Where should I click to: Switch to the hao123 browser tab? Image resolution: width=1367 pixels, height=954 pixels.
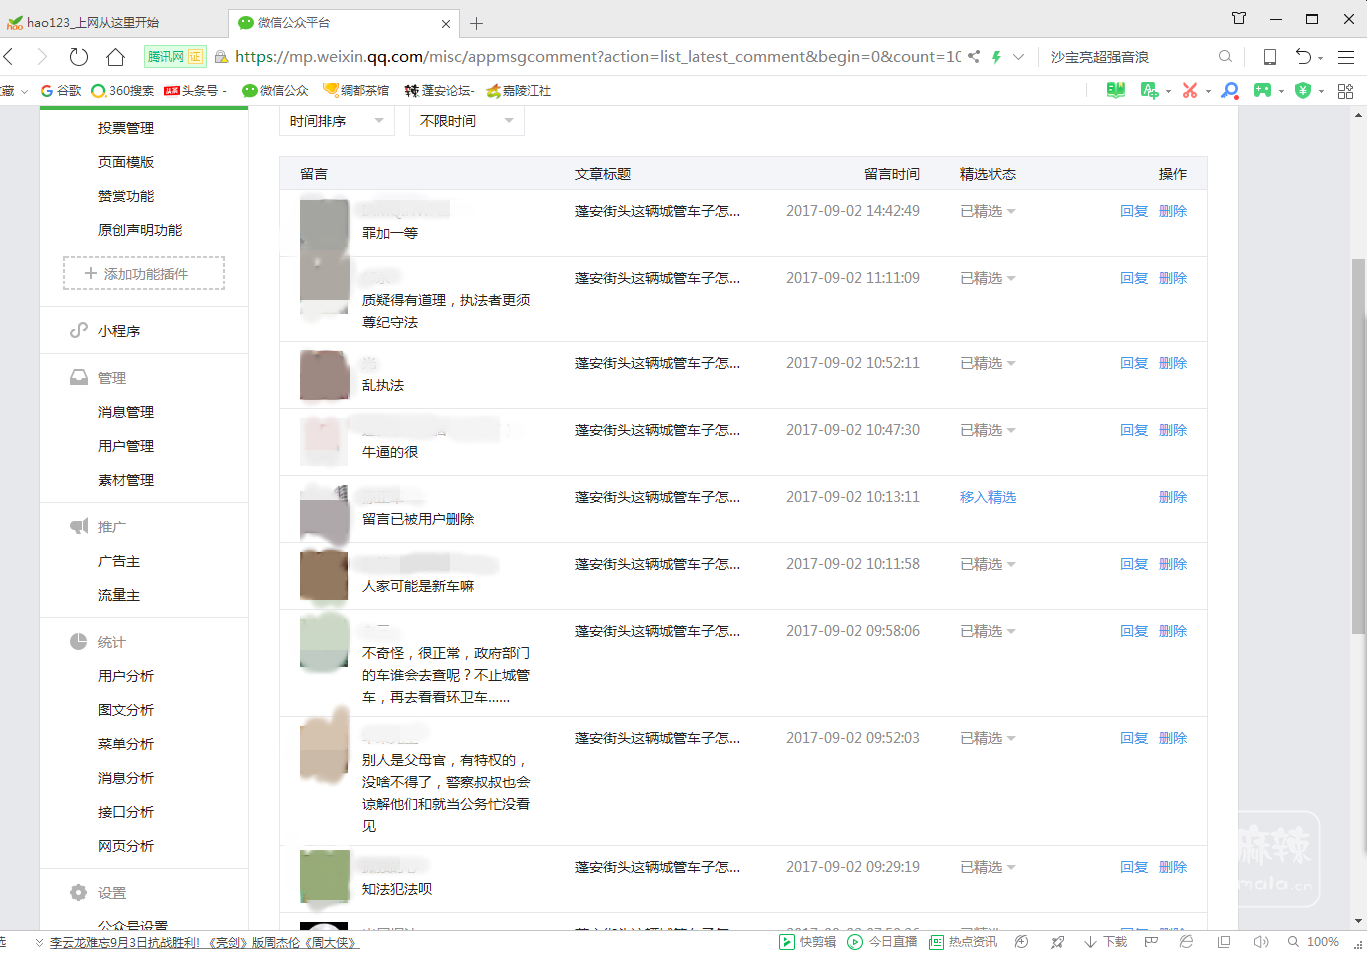(x=113, y=22)
